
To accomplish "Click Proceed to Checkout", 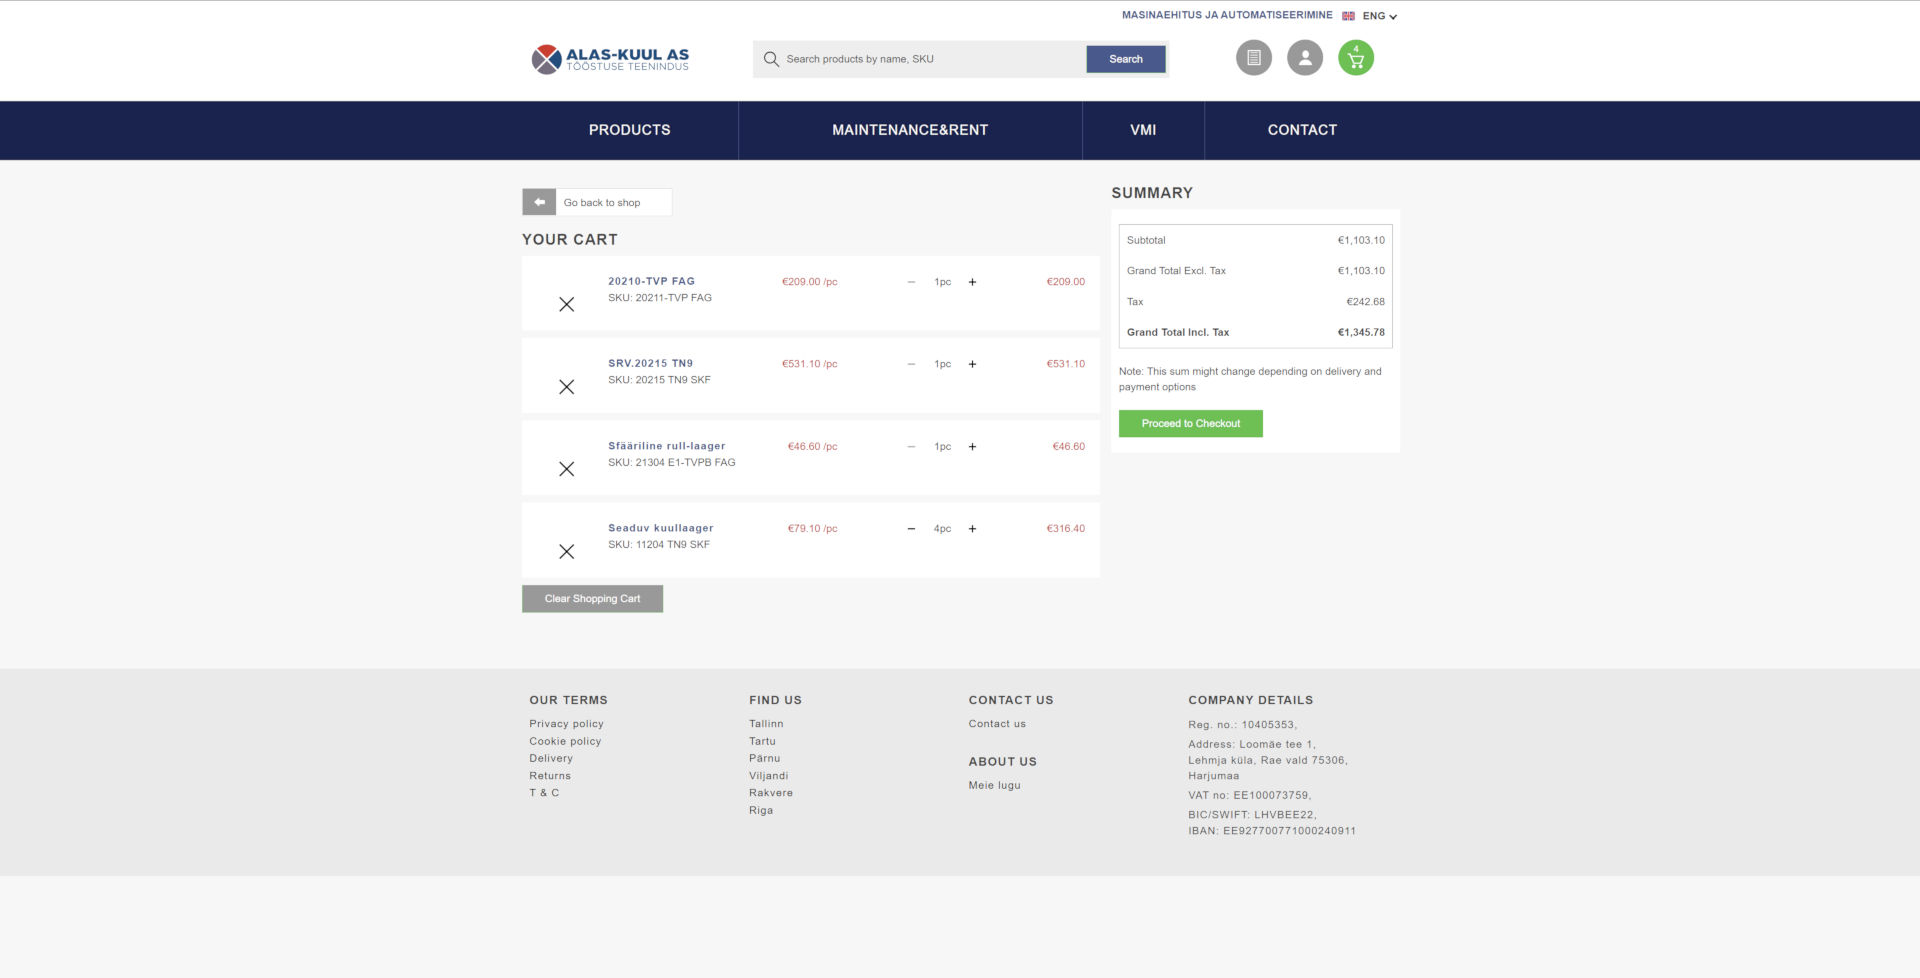I will tap(1190, 423).
